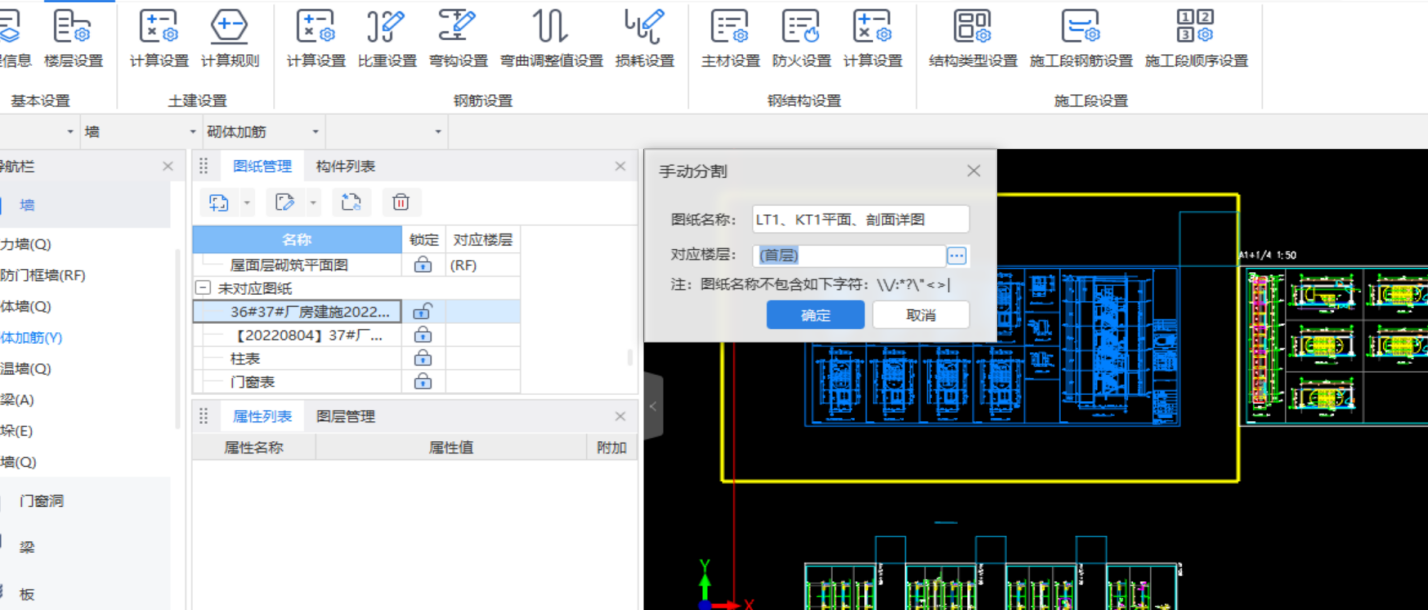Toggle lock for 【20220804】37#厂 row
Image resolution: width=1428 pixels, height=610 pixels.
(423, 335)
